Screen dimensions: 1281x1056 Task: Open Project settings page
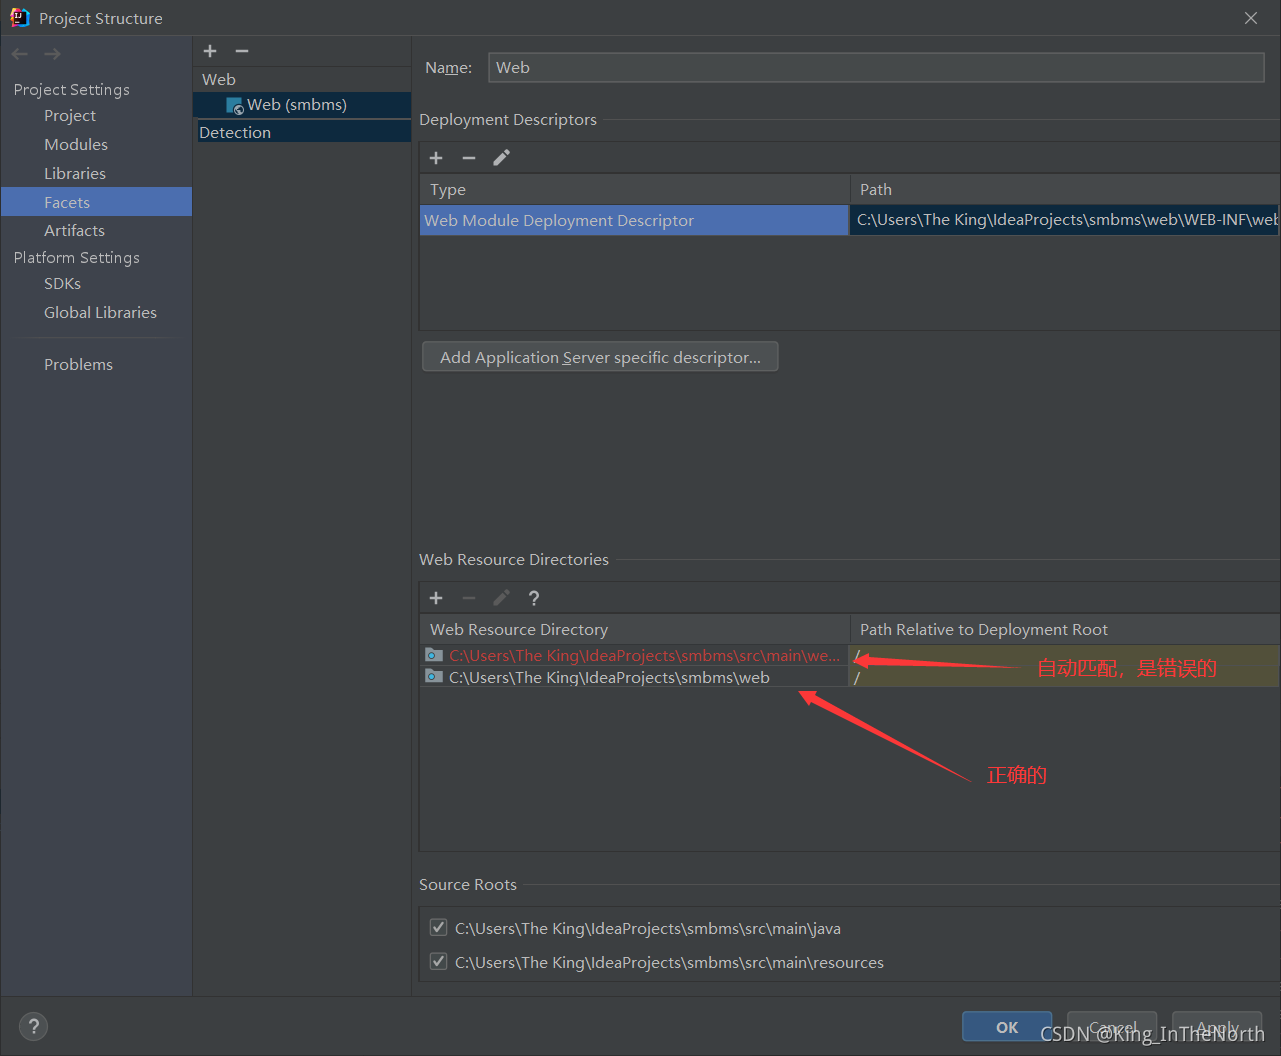tap(70, 116)
